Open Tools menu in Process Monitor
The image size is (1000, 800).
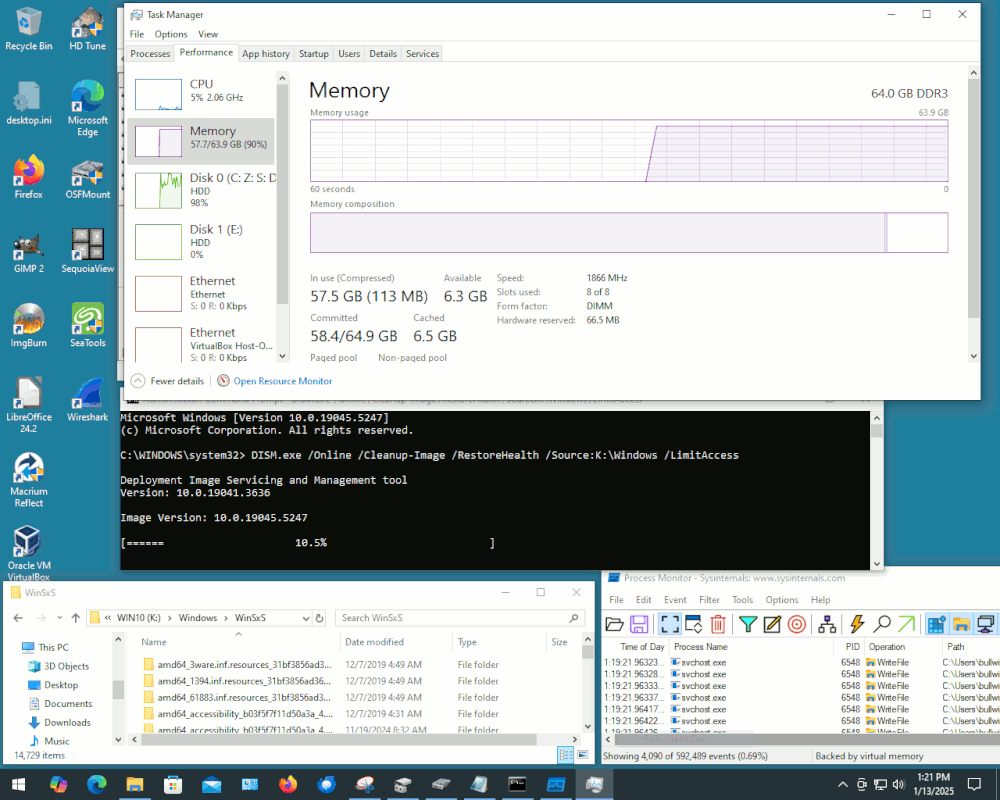coord(742,600)
